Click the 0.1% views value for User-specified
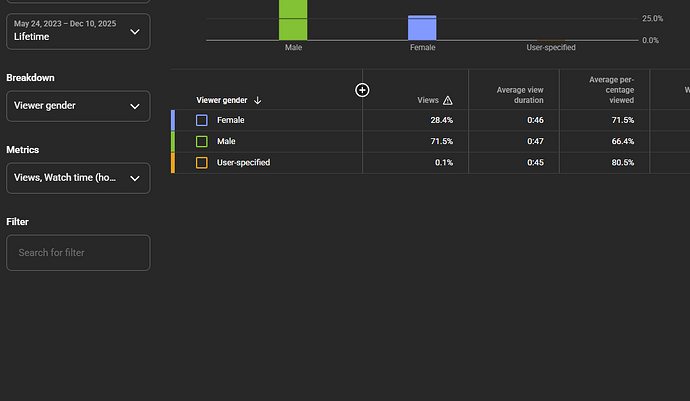Viewport: 690px width, 401px height. tap(444, 163)
